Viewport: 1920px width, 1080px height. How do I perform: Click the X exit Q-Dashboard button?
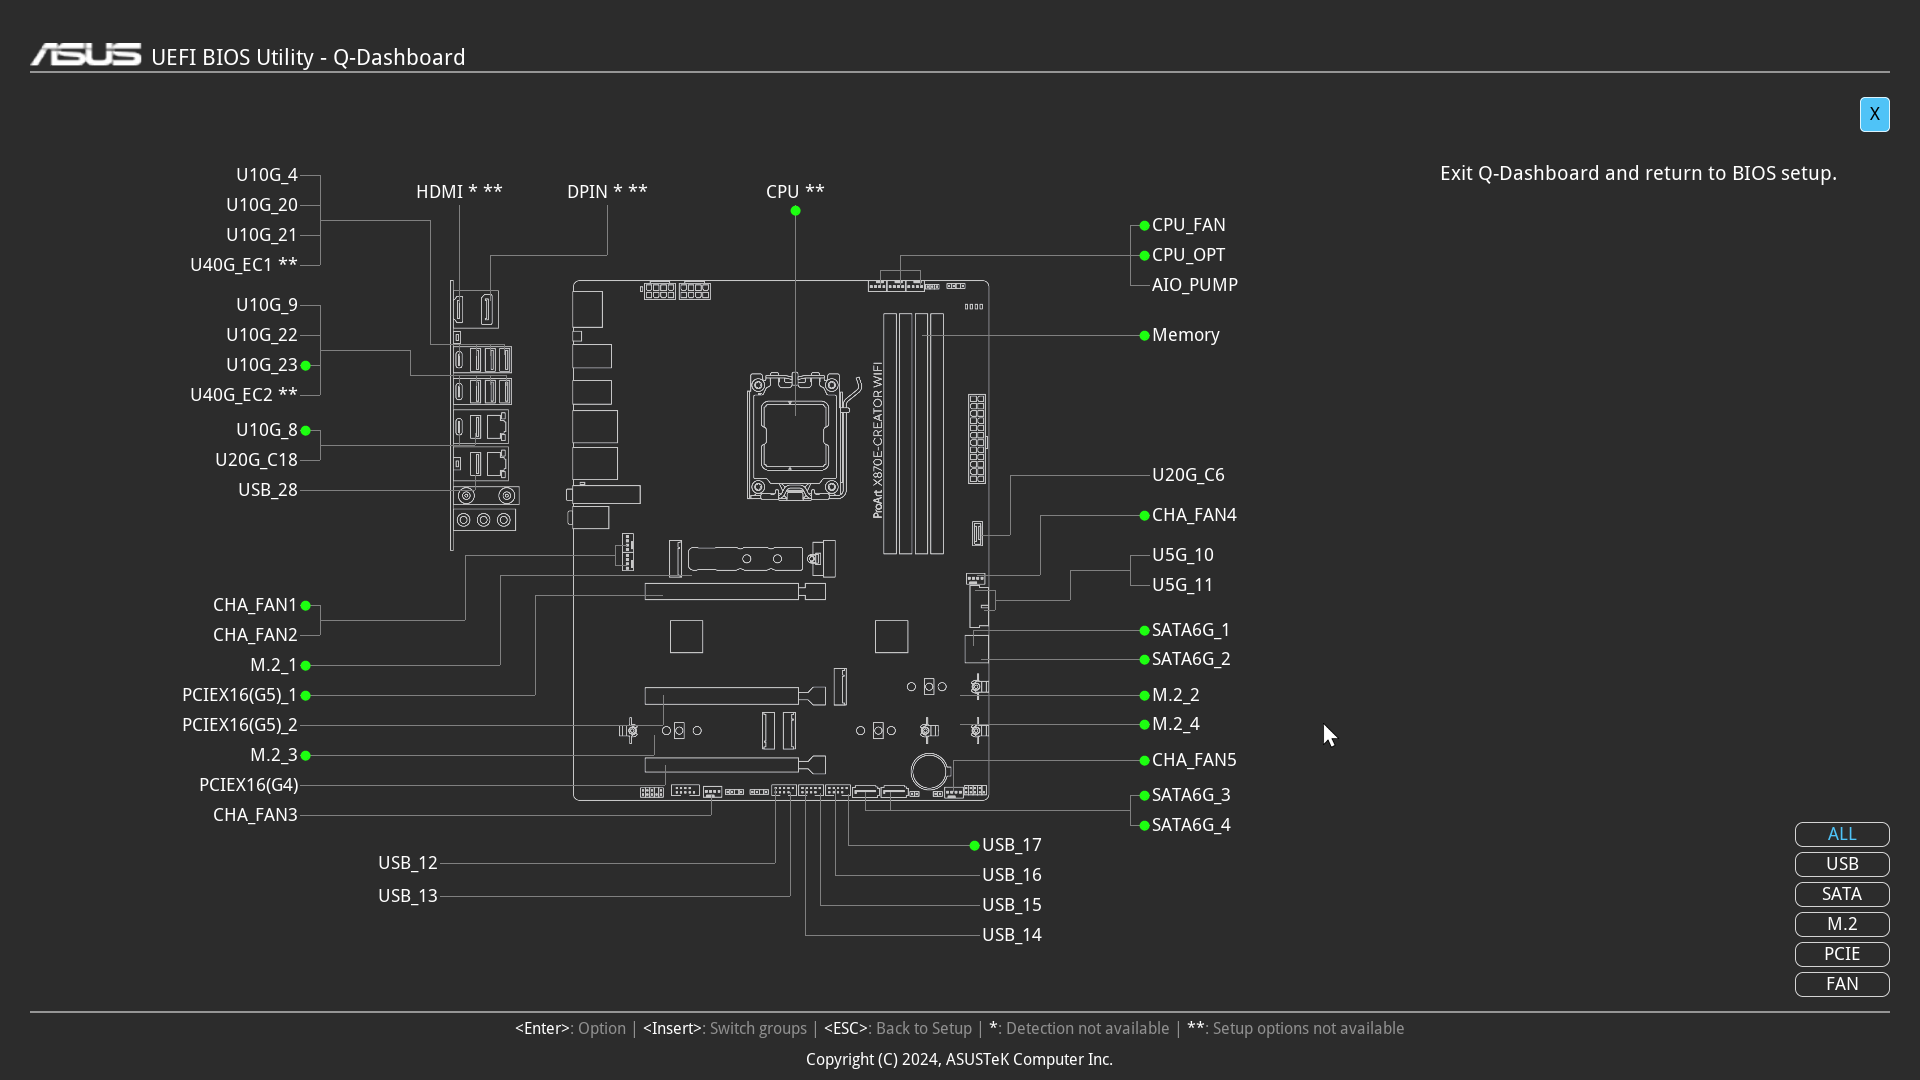click(x=1874, y=114)
